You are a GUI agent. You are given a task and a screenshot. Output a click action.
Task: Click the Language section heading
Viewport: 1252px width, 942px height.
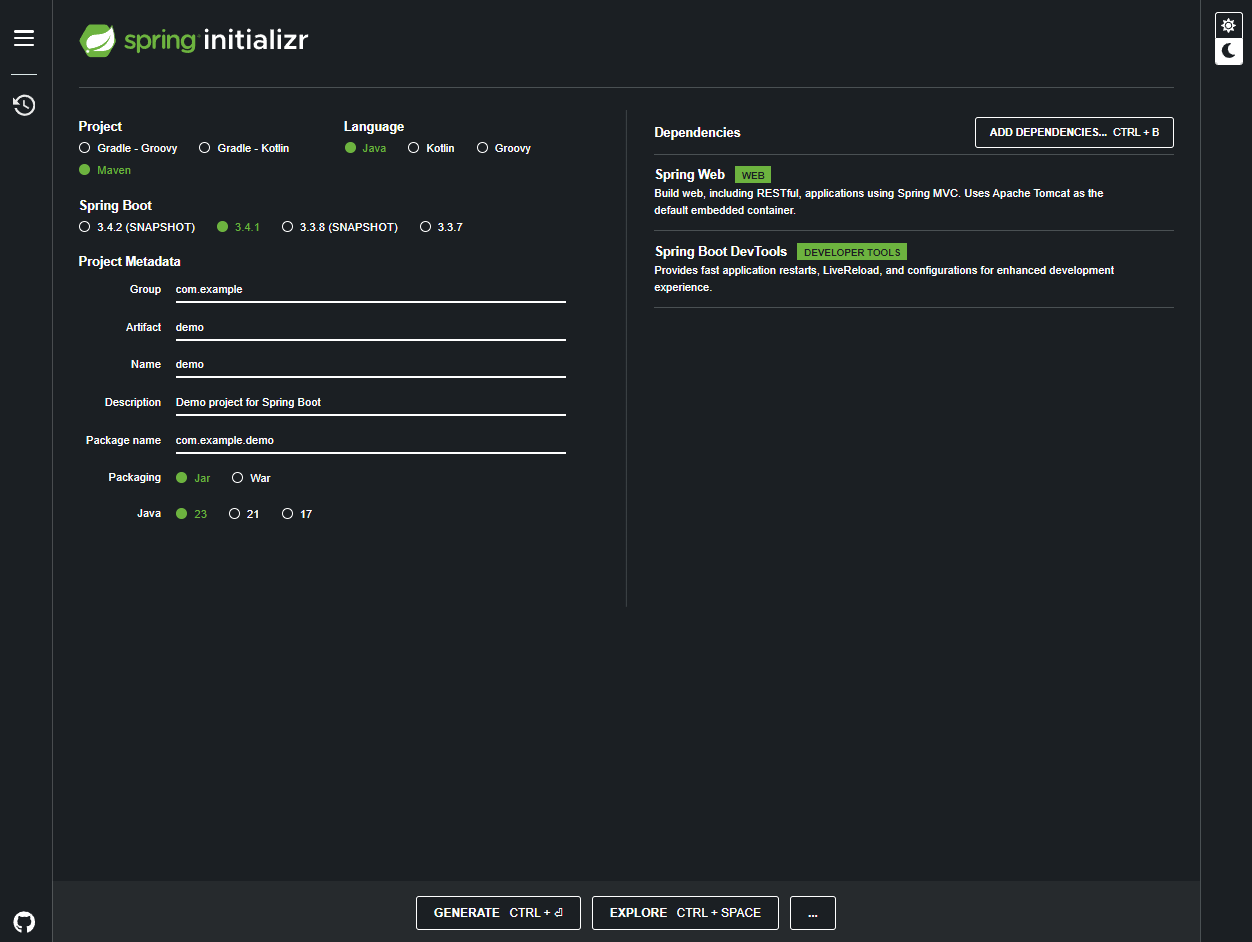tap(374, 127)
